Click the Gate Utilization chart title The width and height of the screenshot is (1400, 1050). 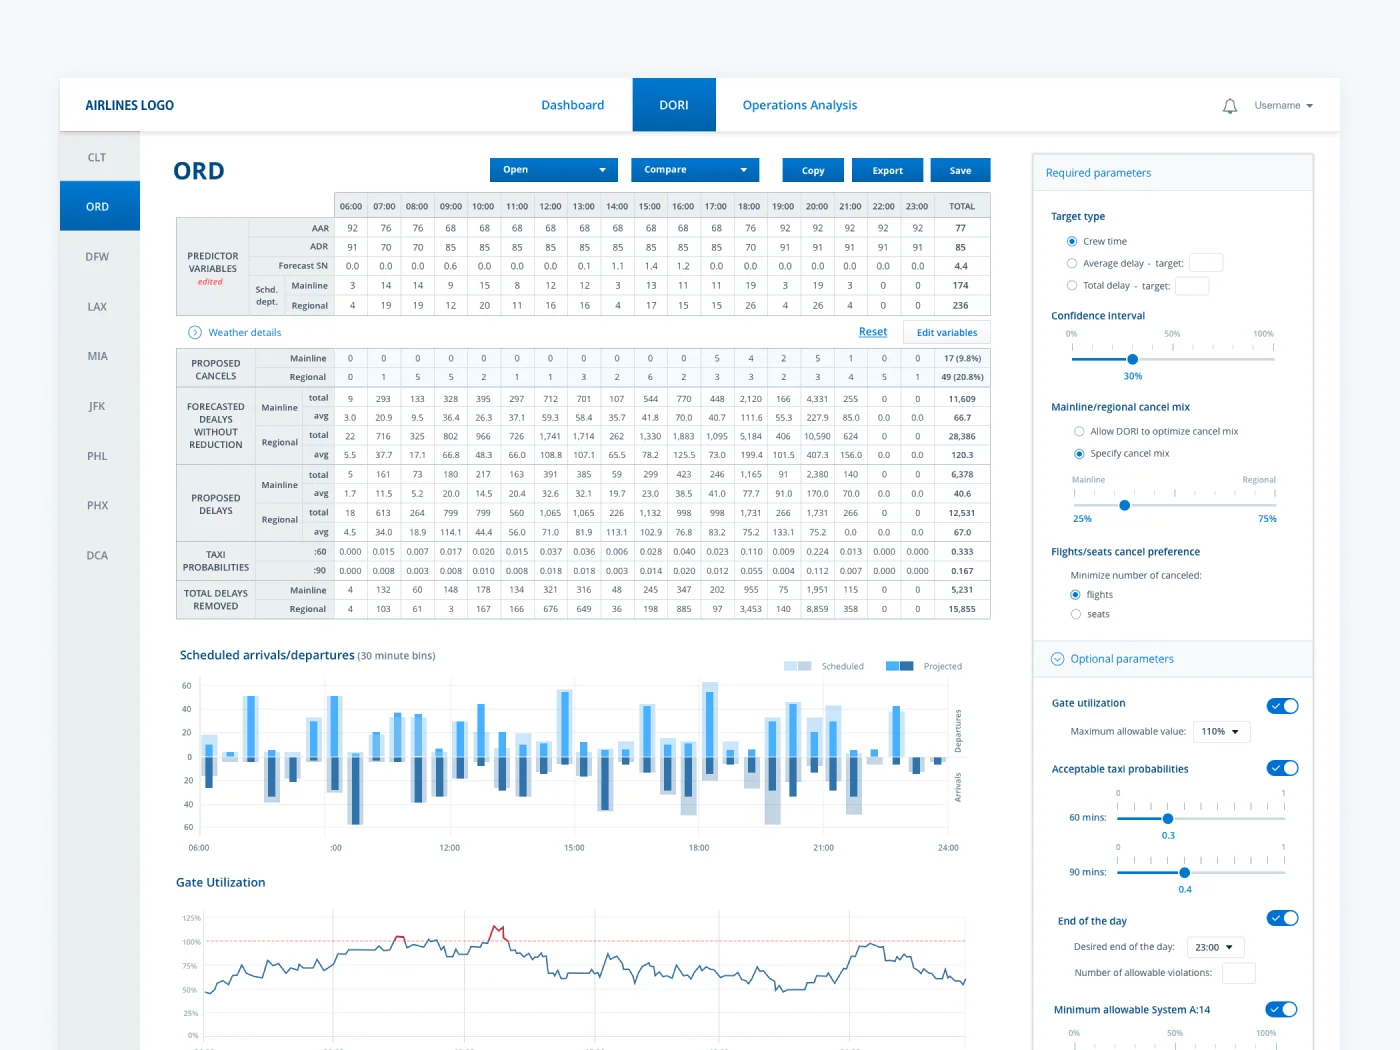[221, 882]
